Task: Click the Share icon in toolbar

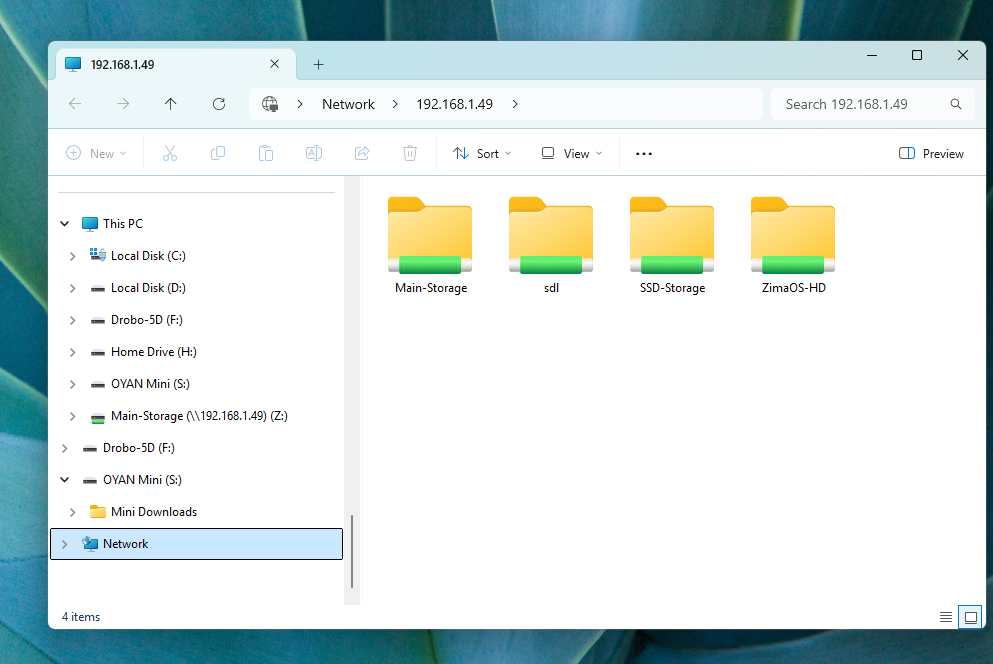Action: point(362,153)
